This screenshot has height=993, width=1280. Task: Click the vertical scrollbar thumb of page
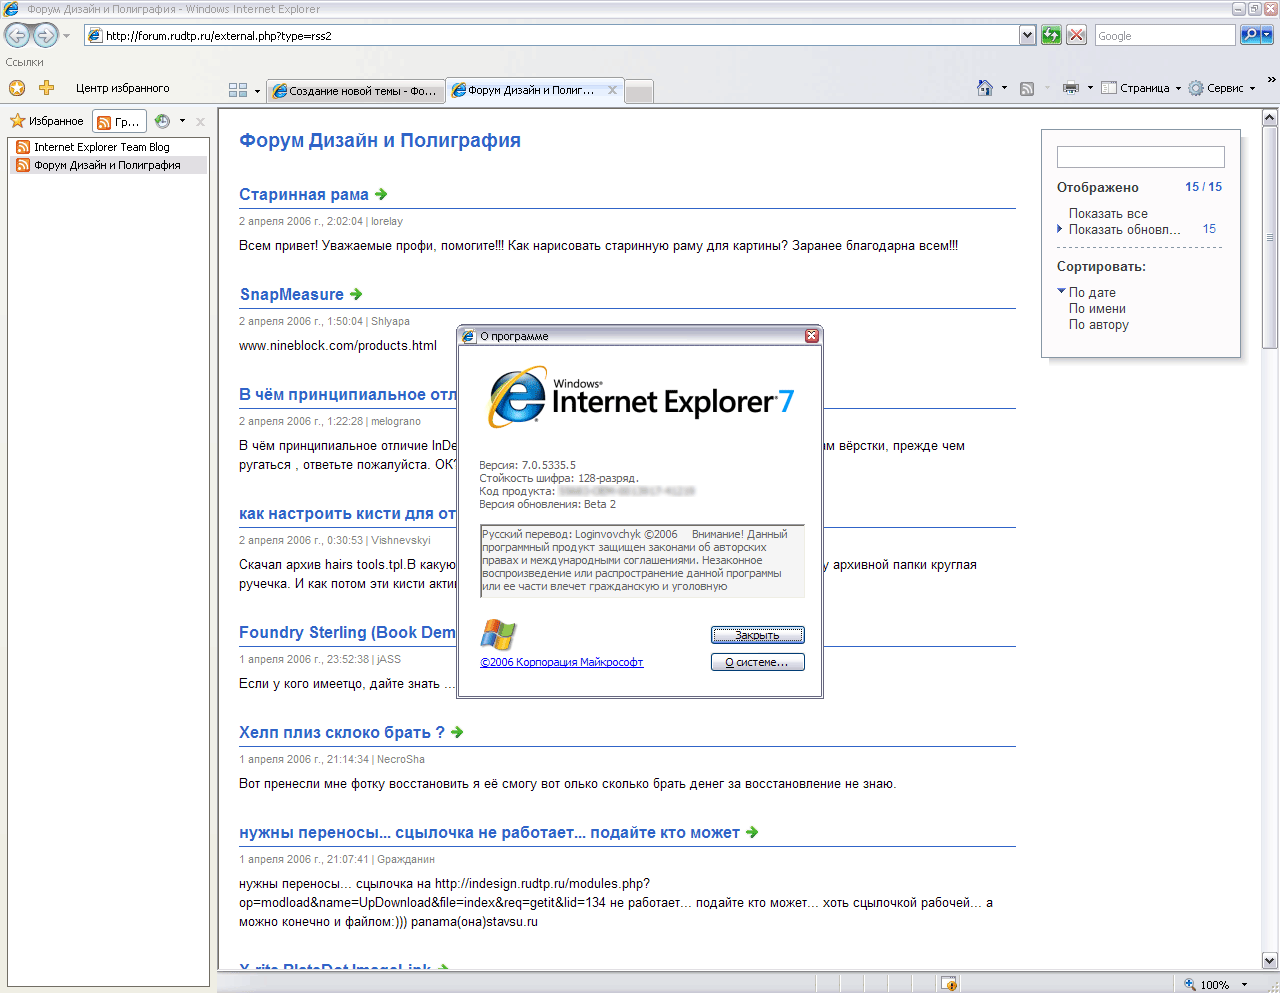click(x=1270, y=238)
